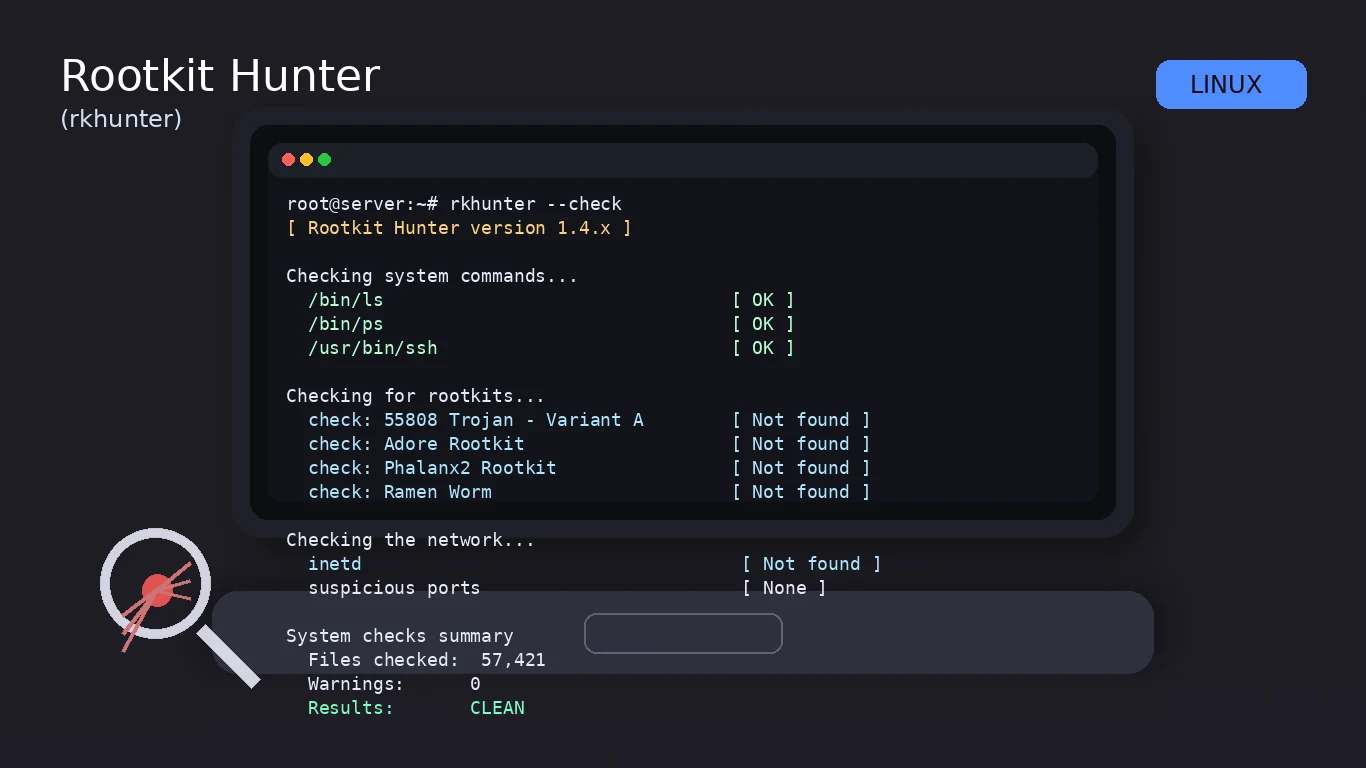Click the '(rkhunter)' subtitle
Viewport: 1366px width, 768px height.
point(121,119)
